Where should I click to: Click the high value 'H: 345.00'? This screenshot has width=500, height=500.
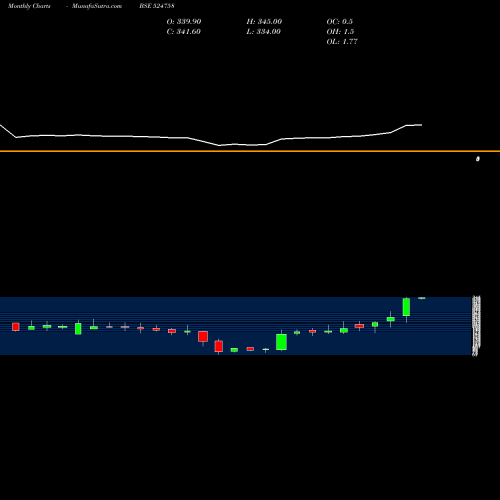point(264,22)
